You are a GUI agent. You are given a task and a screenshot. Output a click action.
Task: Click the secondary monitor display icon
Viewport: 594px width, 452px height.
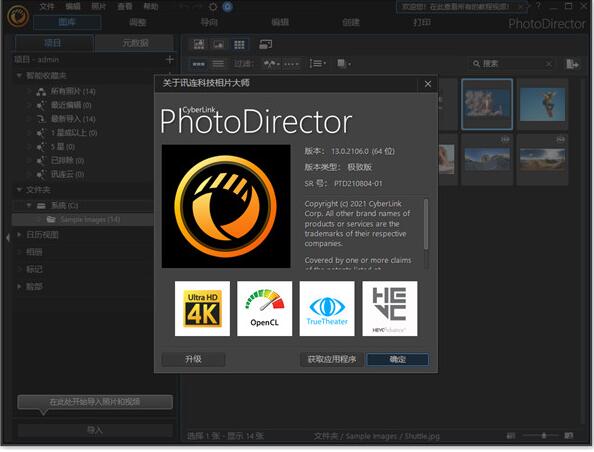click(x=265, y=44)
